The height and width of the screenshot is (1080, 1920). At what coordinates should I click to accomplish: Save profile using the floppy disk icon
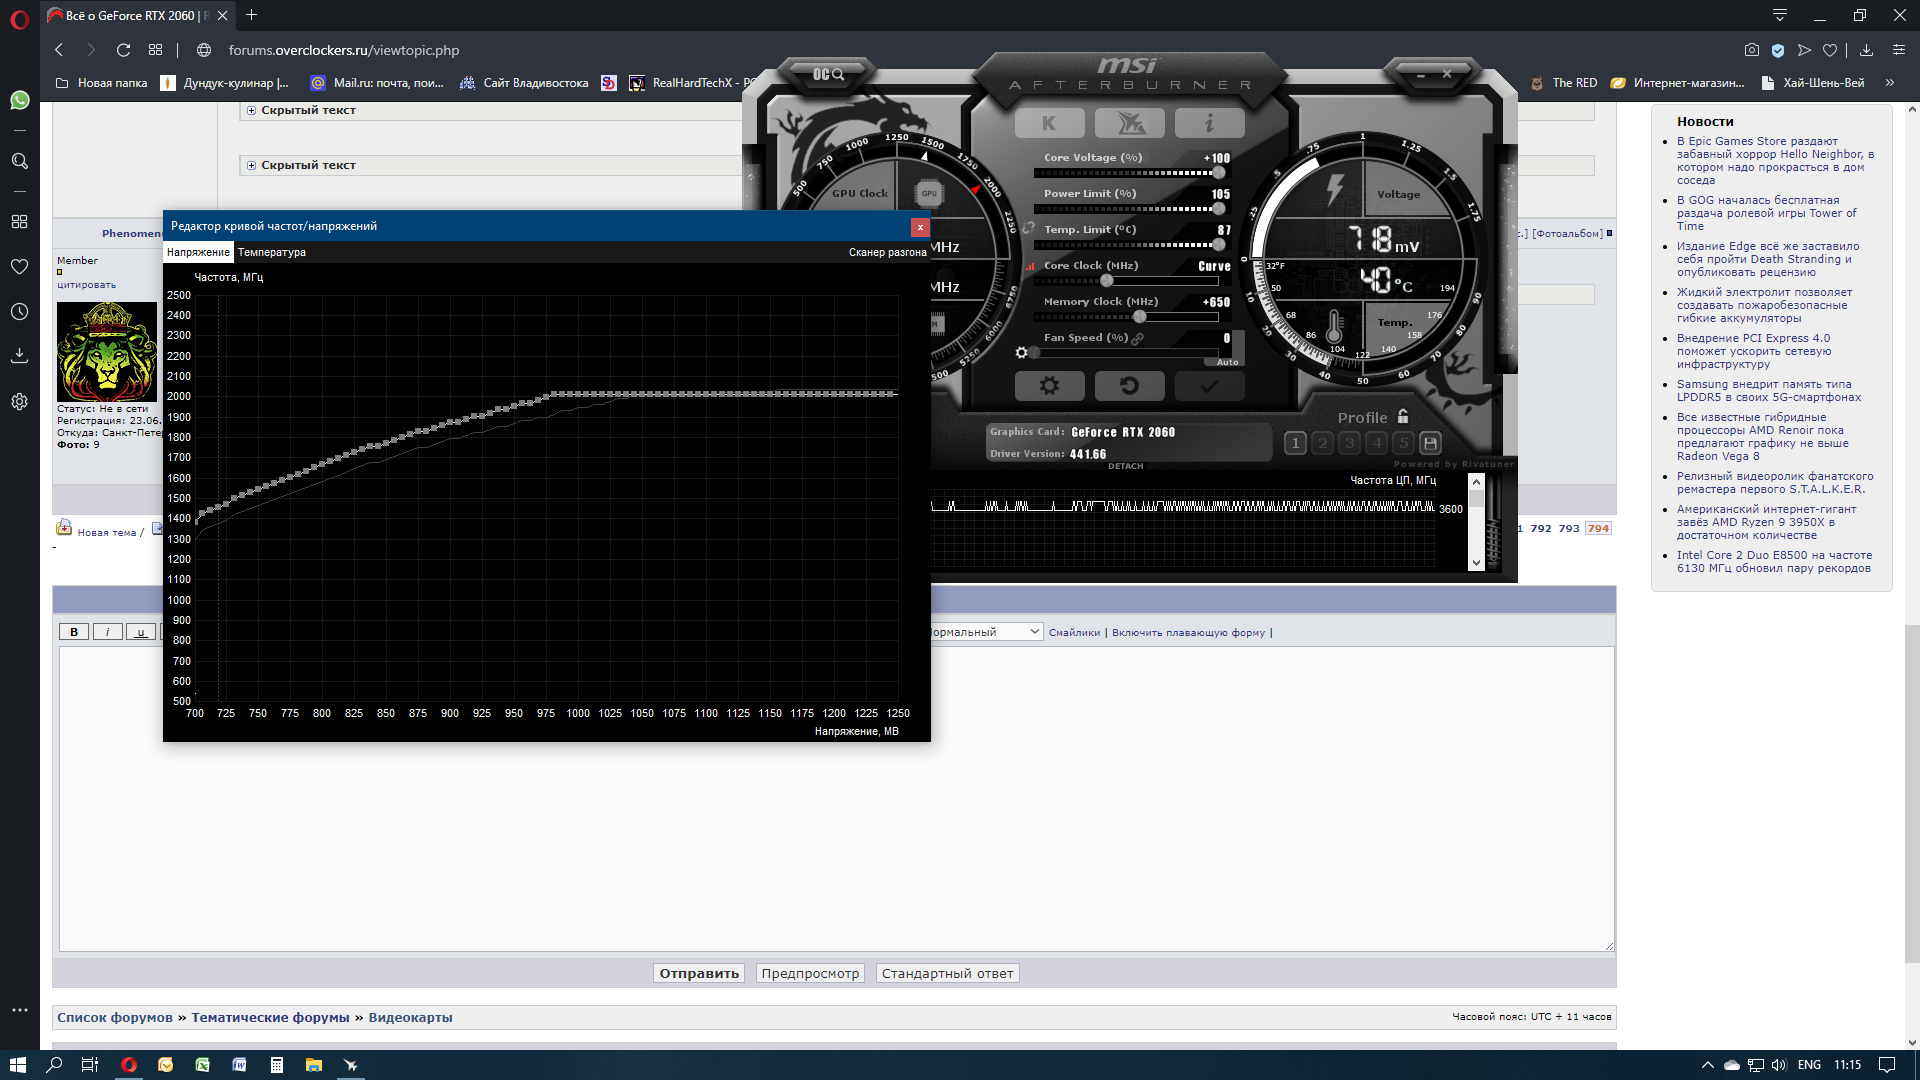[1430, 442]
